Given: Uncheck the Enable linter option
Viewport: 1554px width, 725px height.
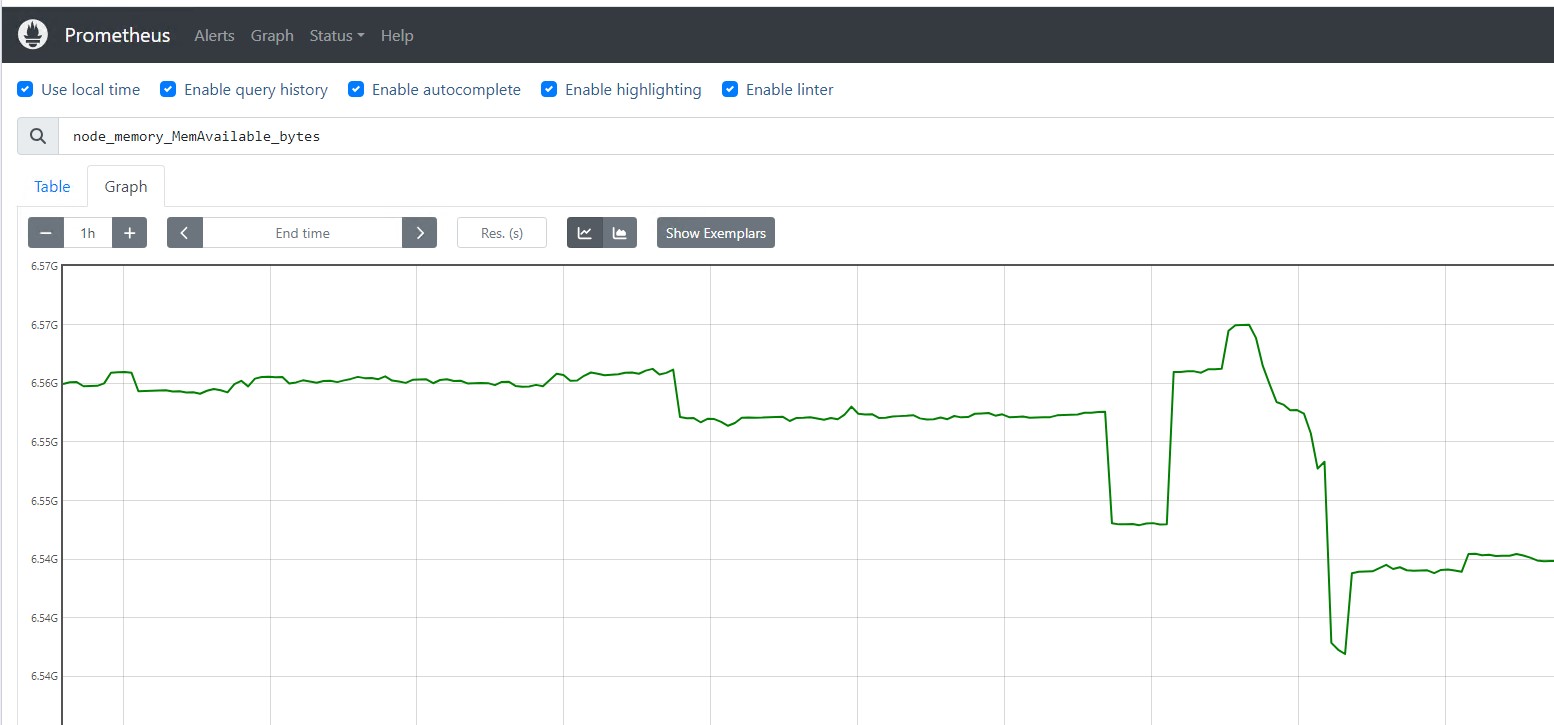Looking at the screenshot, I should (x=730, y=89).
